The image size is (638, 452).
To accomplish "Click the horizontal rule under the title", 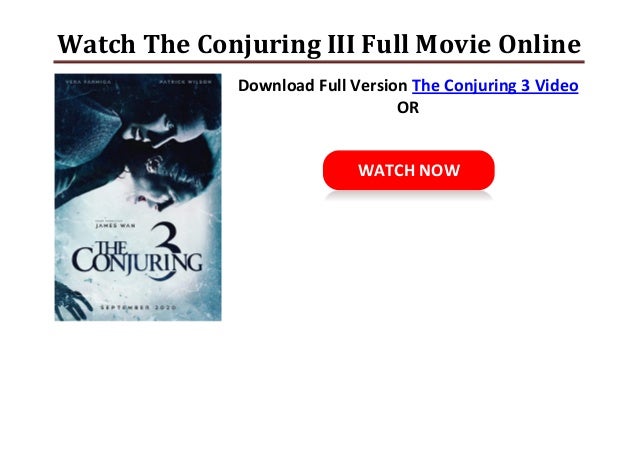I will coord(319,62).
